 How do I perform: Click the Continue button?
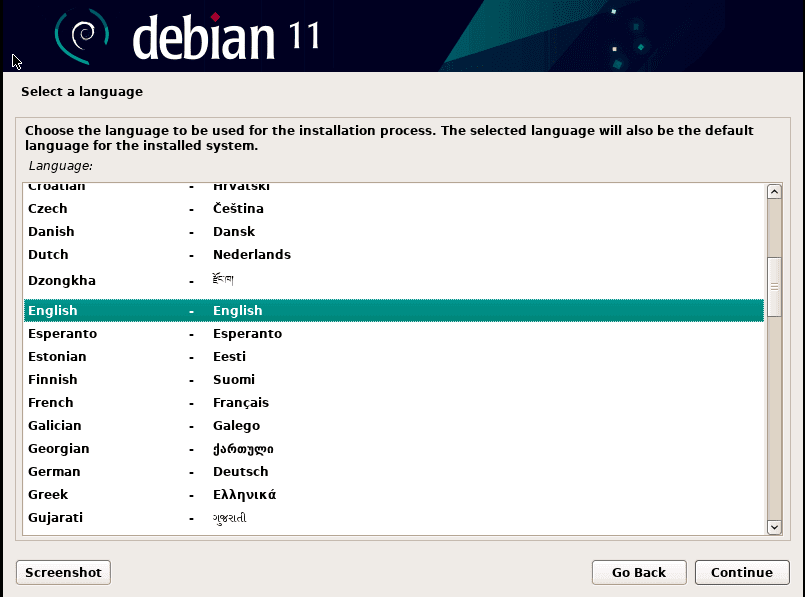(742, 572)
